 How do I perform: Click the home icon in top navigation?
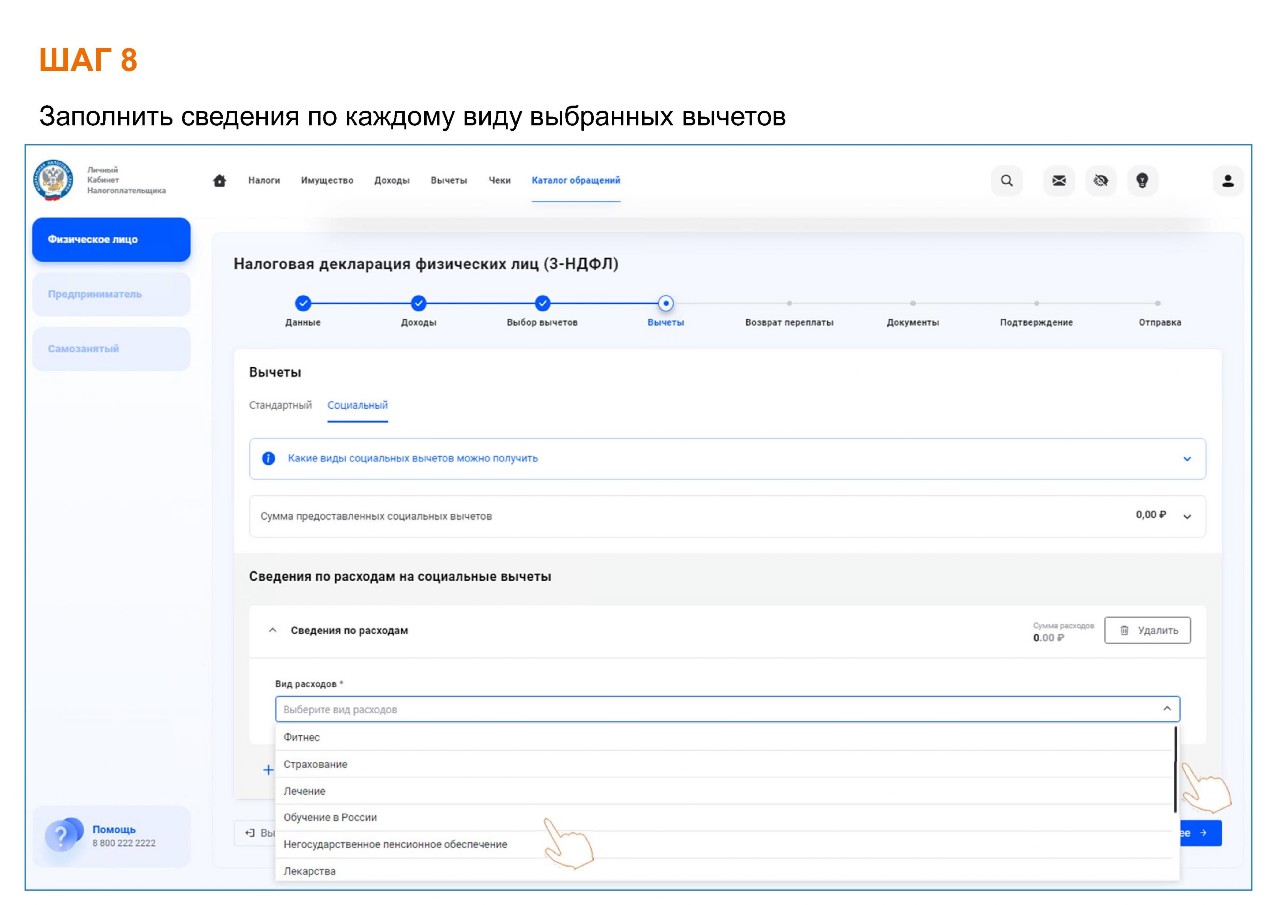tap(220, 181)
